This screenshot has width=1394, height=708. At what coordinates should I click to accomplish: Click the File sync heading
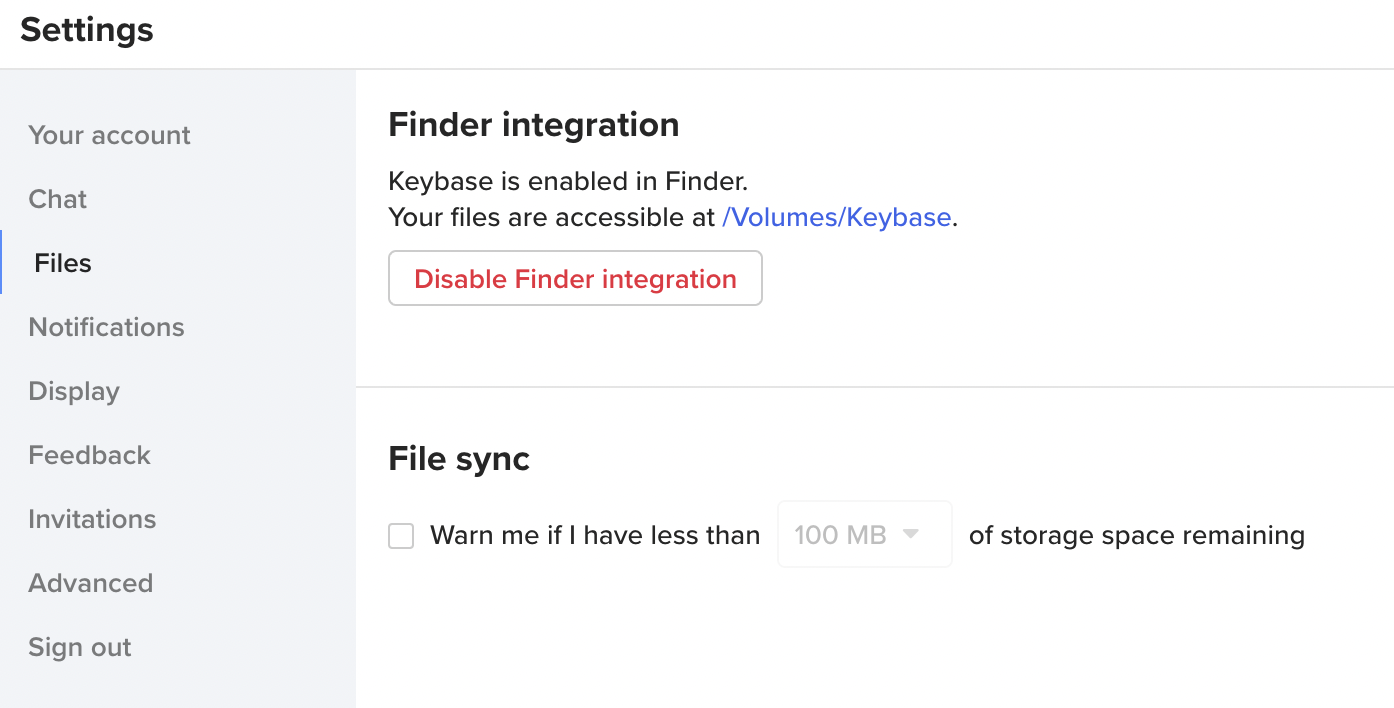click(x=459, y=459)
